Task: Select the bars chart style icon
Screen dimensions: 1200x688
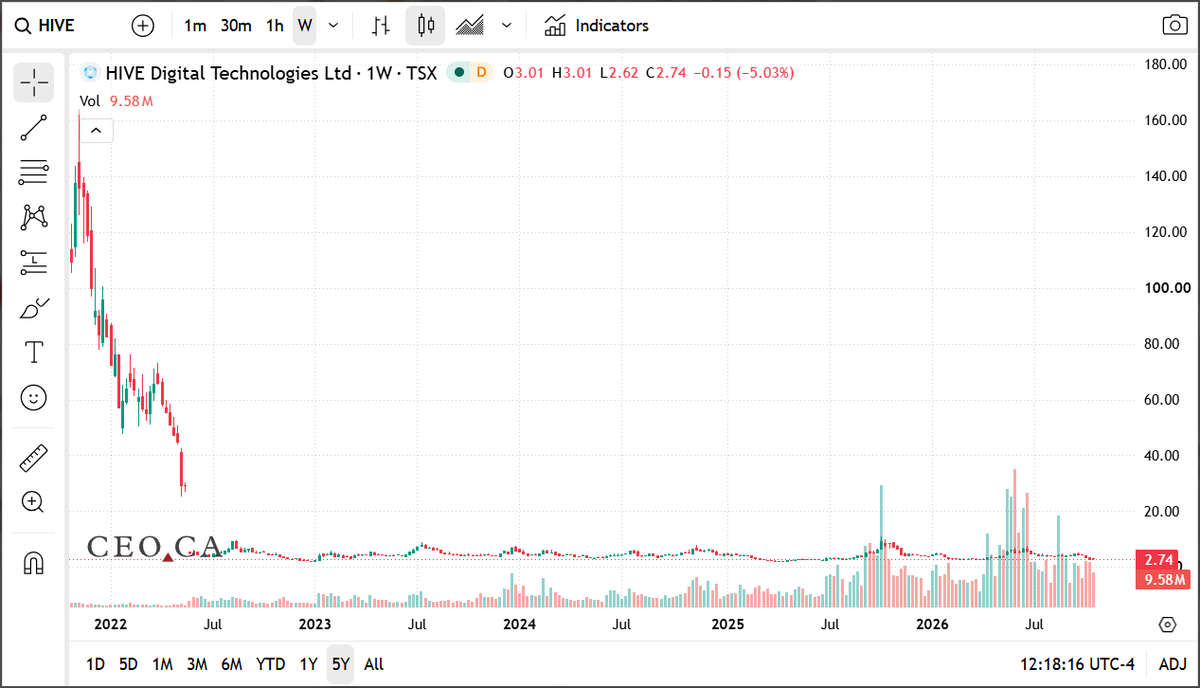Action: tap(380, 26)
